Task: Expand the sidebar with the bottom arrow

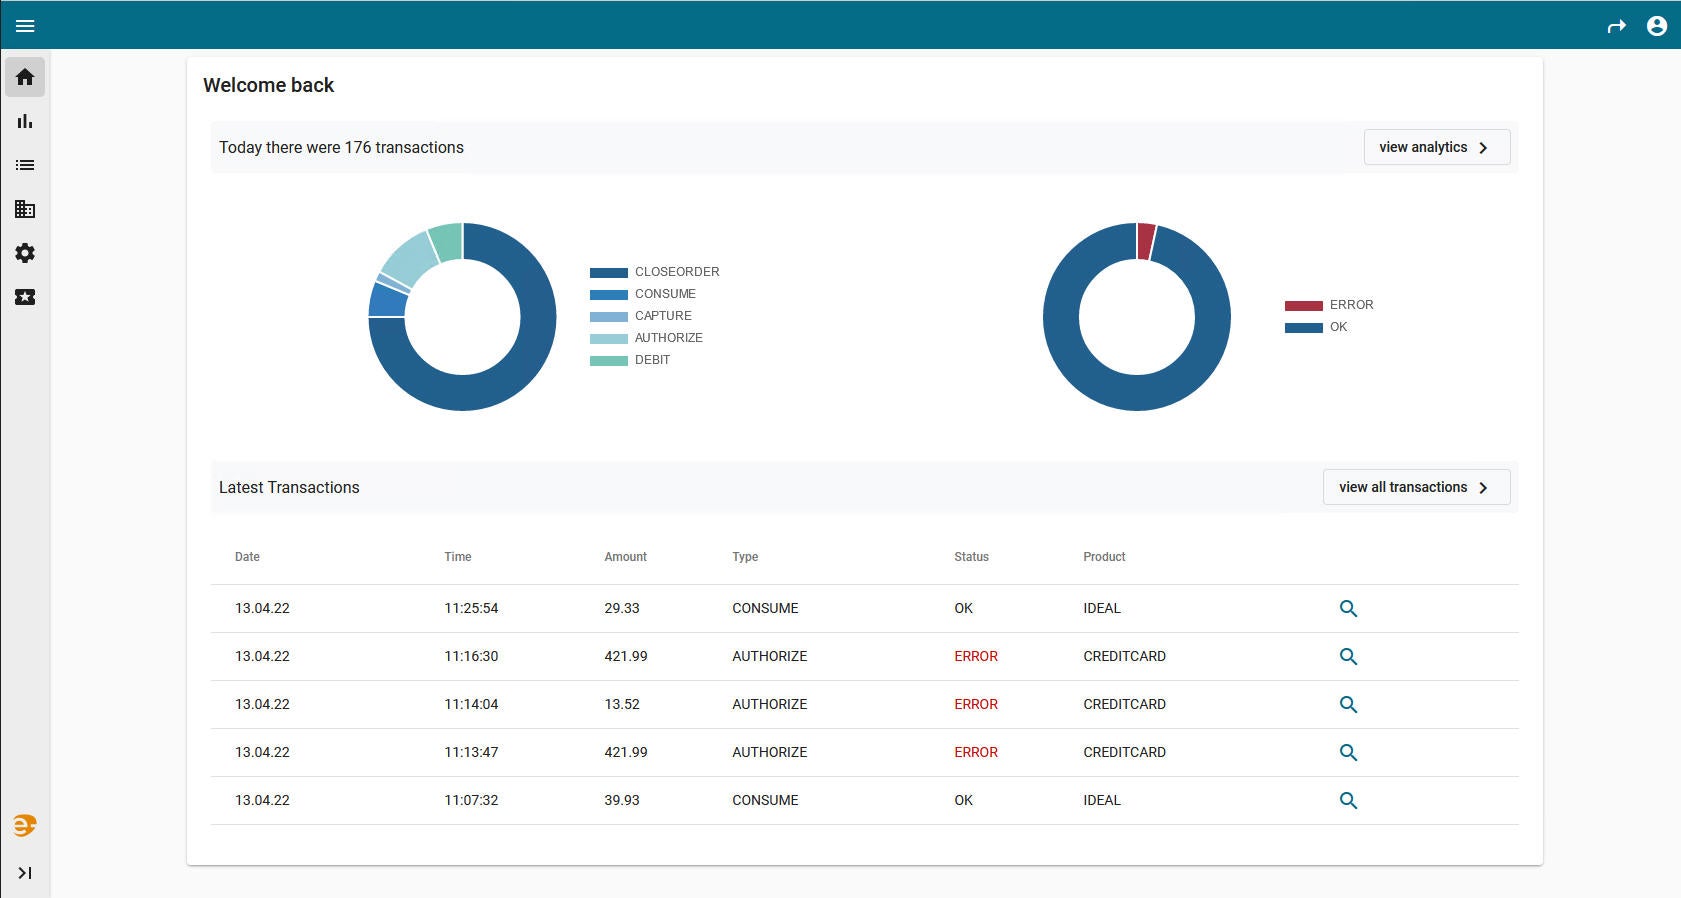Action: 25,873
